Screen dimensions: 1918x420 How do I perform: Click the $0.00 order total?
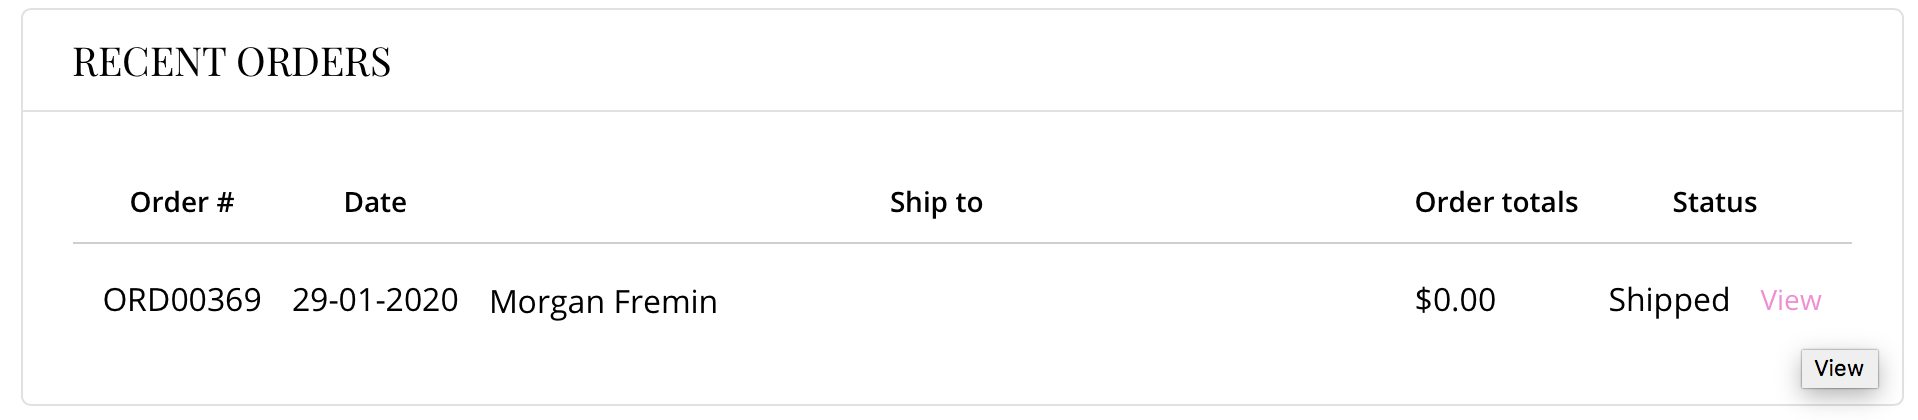click(x=1455, y=300)
